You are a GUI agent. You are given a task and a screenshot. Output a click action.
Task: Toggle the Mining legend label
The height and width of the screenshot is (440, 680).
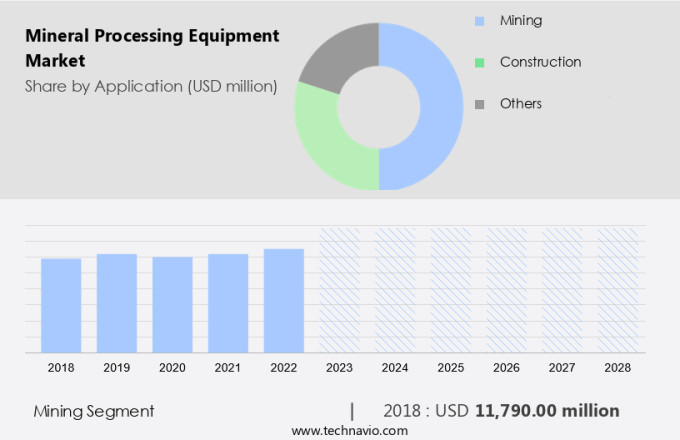tap(520, 20)
